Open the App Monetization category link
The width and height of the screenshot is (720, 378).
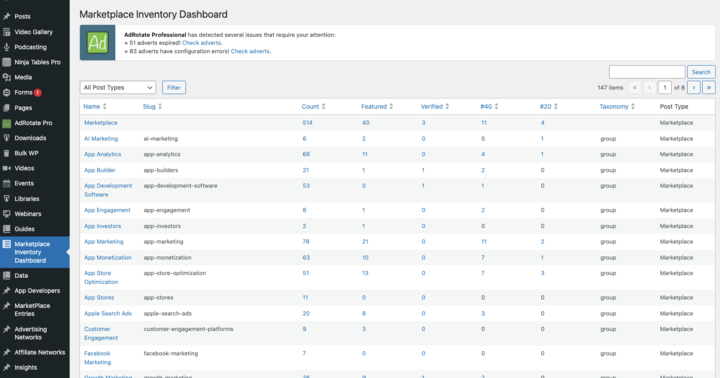click(107, 258)
